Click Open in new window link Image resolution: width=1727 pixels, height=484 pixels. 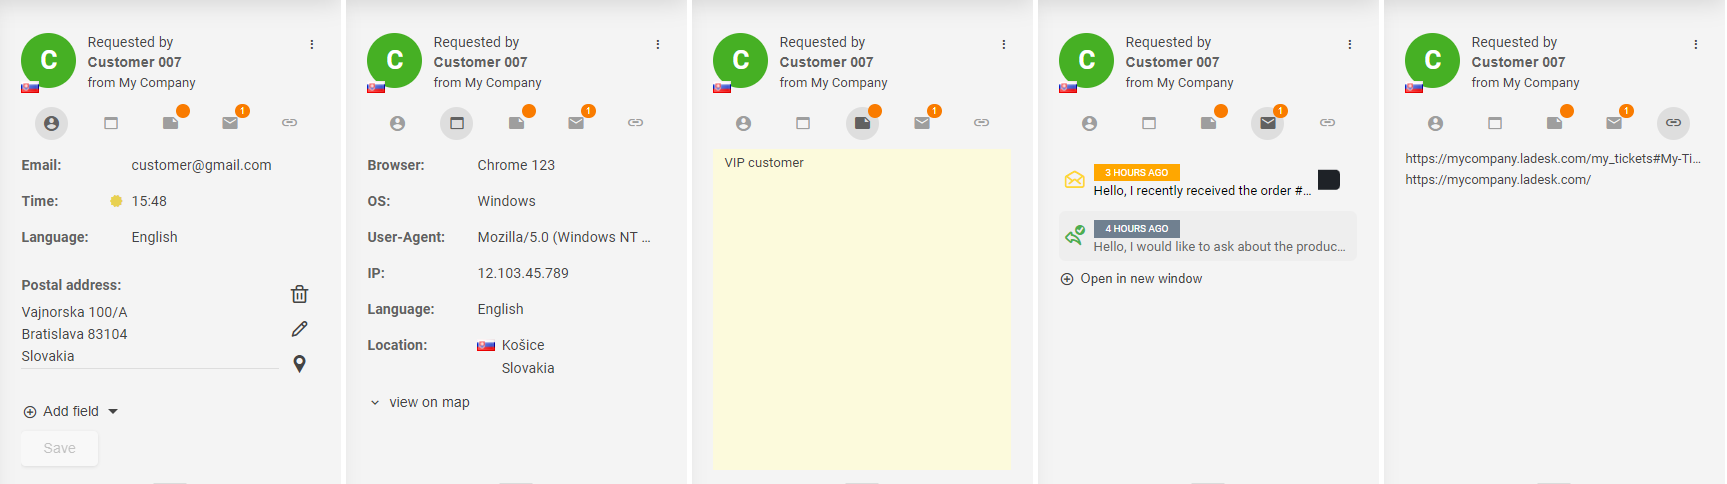pos(1141,279)
